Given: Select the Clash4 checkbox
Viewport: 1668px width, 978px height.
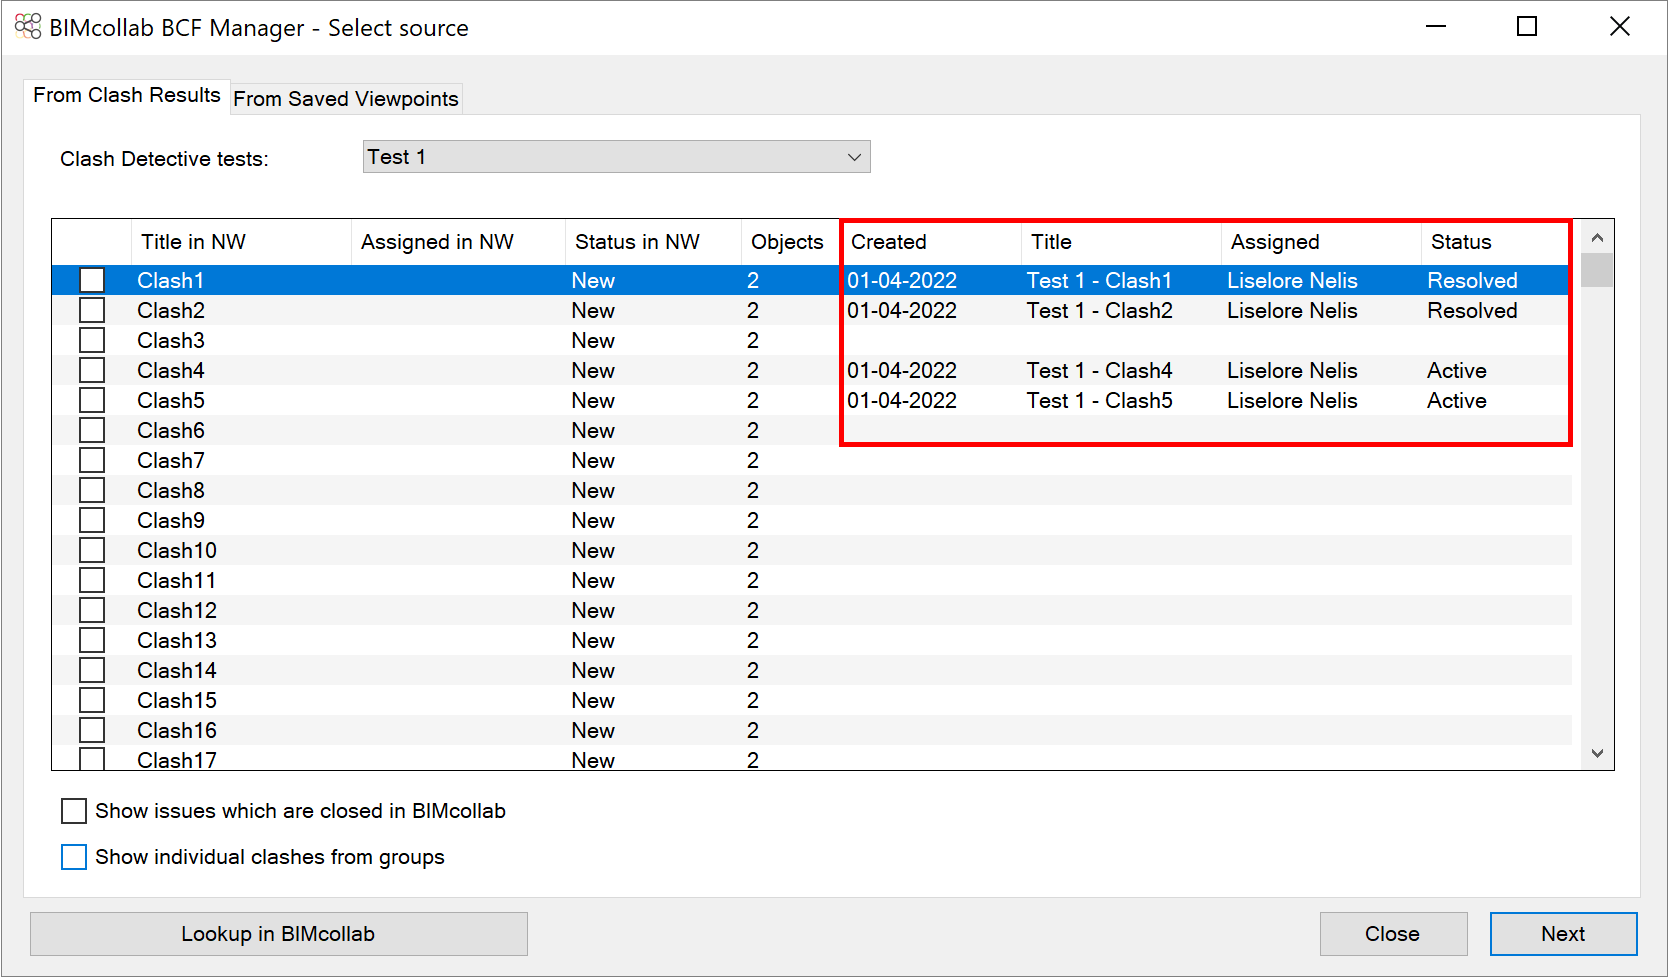Looking at the screenshot, I should [x=92, y=370].
